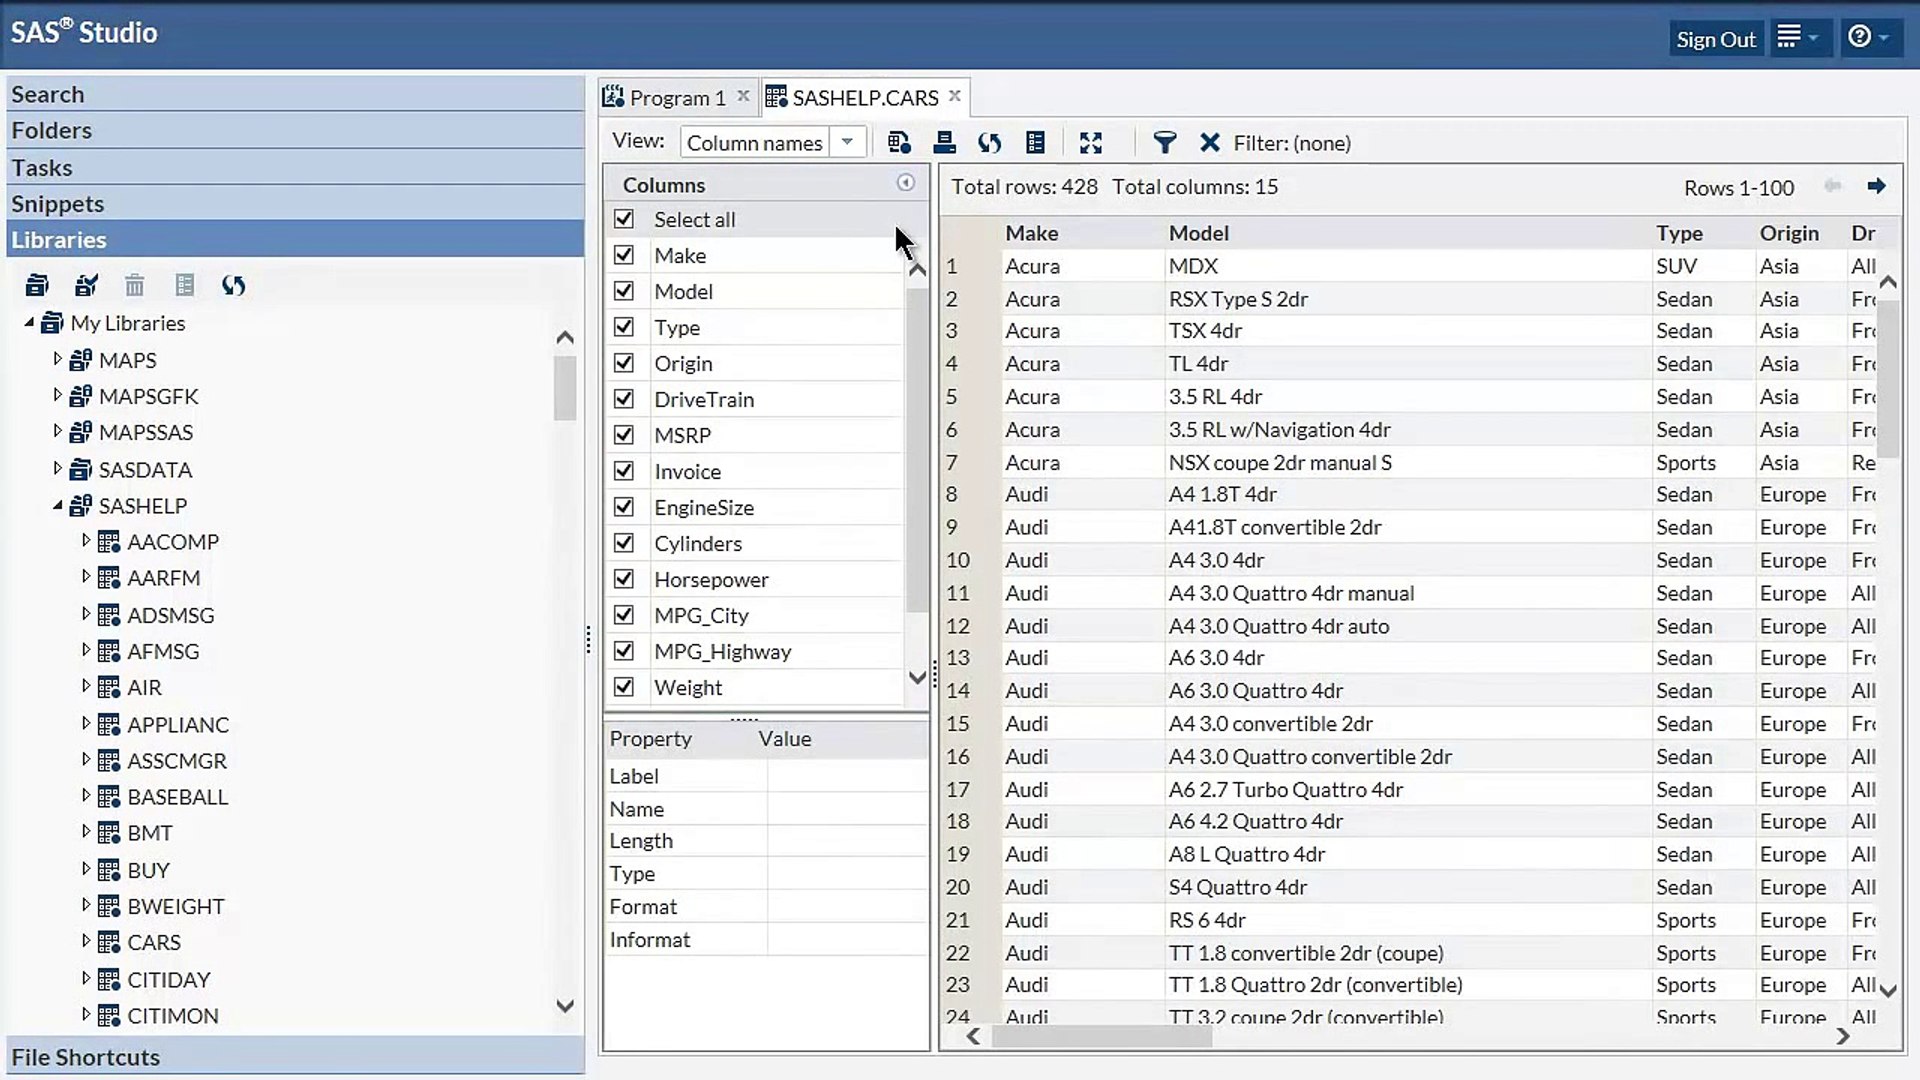Select the SASHELP.CARS tab
Viewport: 1920px width, 1080px height.
(865, 97)
